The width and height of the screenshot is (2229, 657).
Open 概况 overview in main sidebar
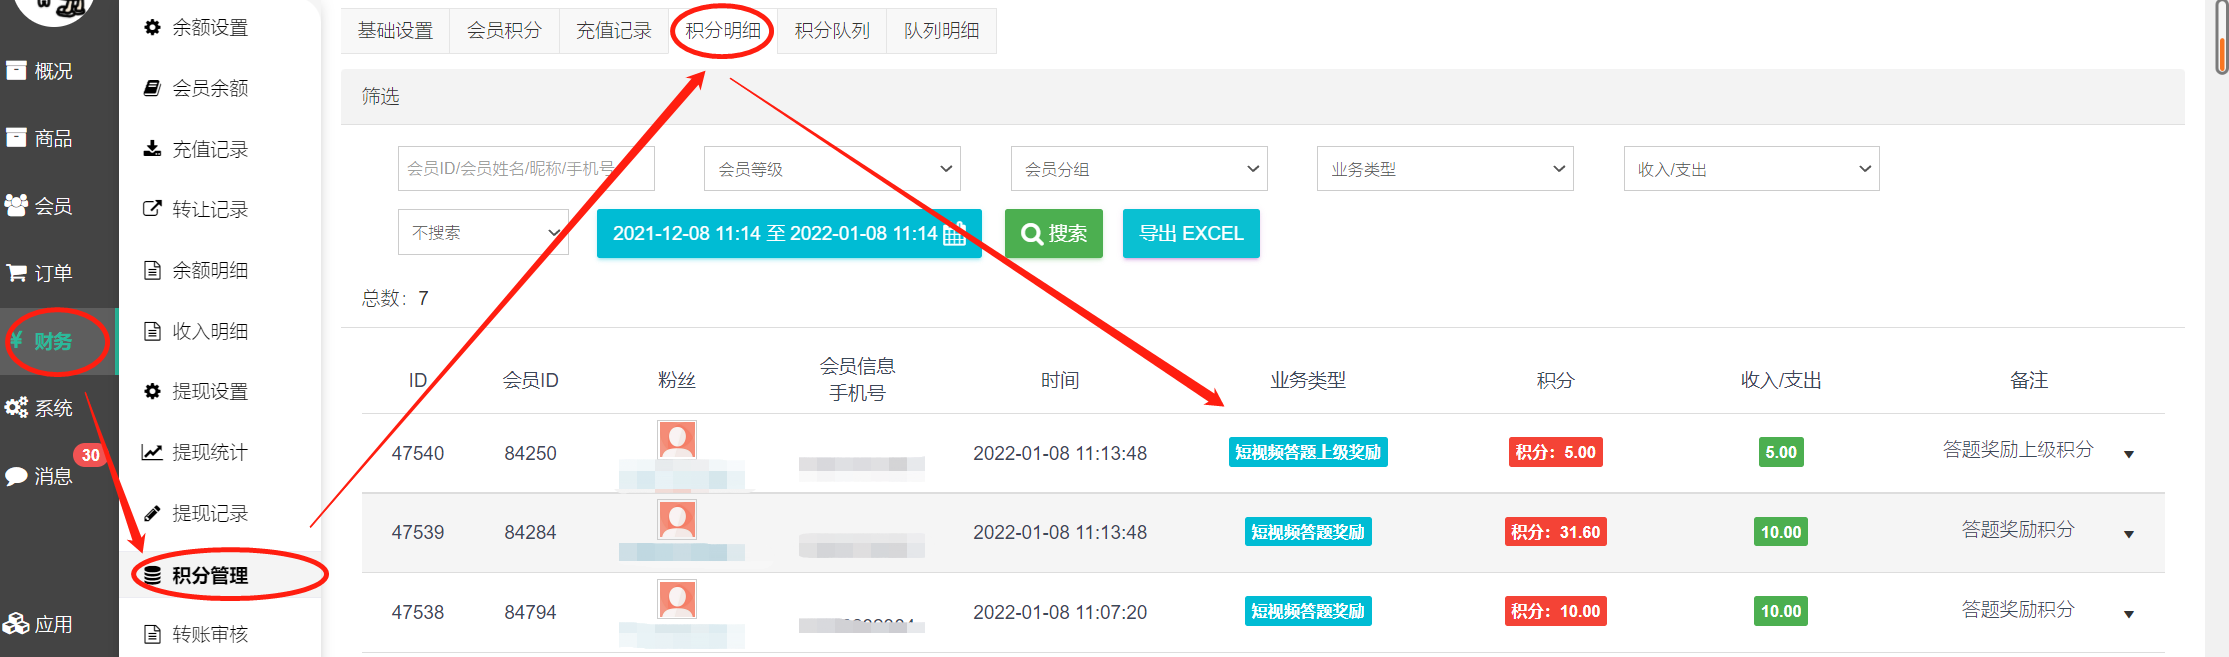coord(40,71)
